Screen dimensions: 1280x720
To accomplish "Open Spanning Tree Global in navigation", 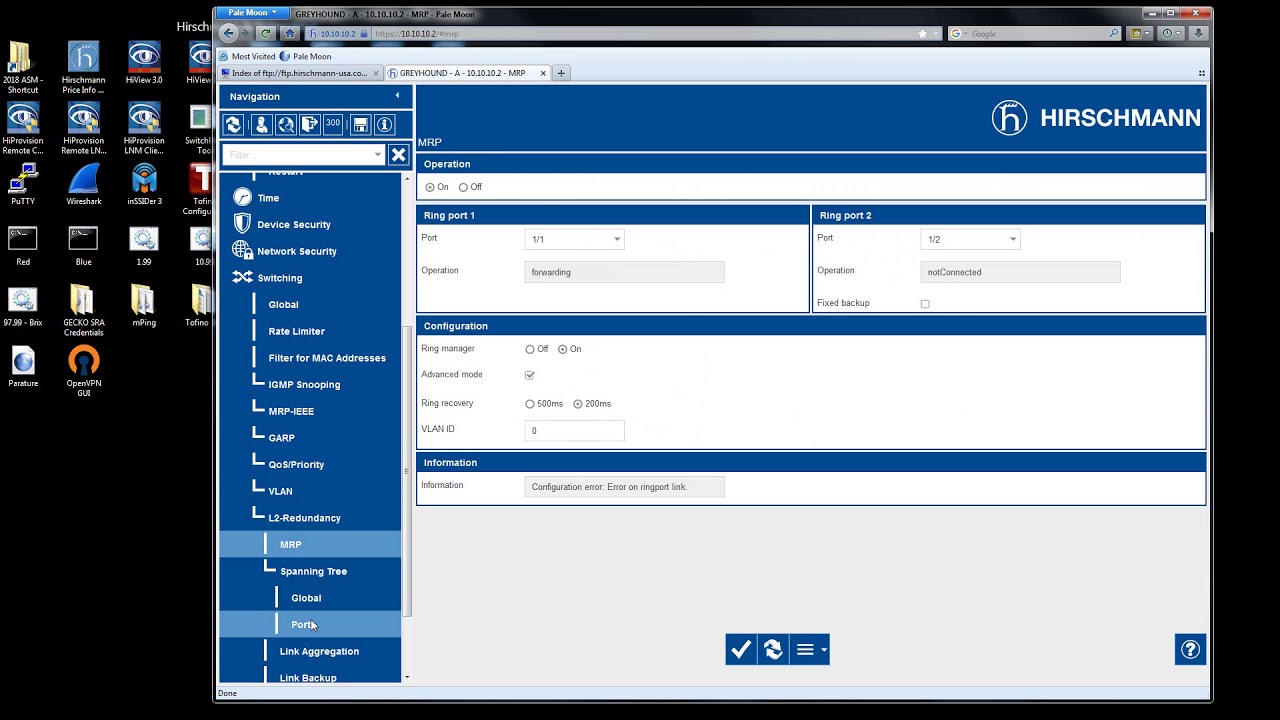I will click(306, 598).
